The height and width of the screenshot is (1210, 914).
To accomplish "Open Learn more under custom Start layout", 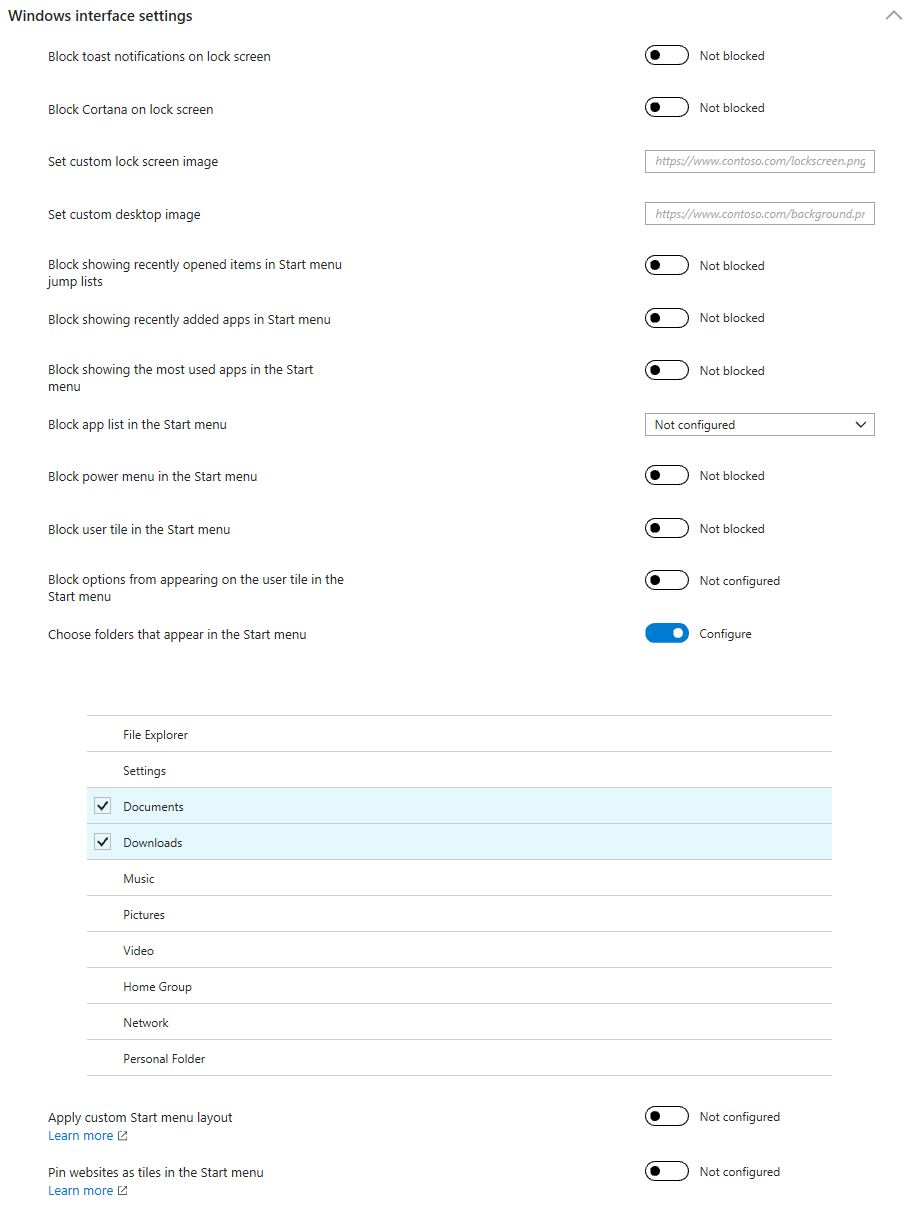I will [x=80, y=1136].
